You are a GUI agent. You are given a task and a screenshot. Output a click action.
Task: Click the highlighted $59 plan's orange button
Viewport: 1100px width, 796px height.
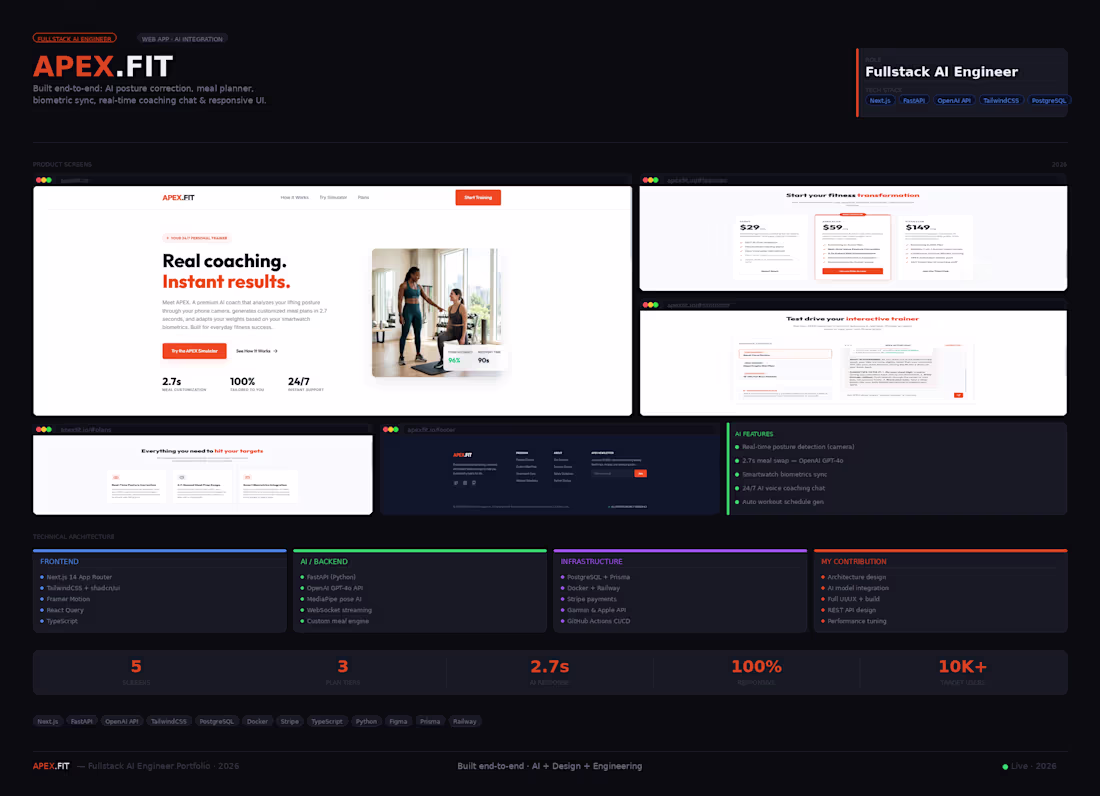pos(852,271)
